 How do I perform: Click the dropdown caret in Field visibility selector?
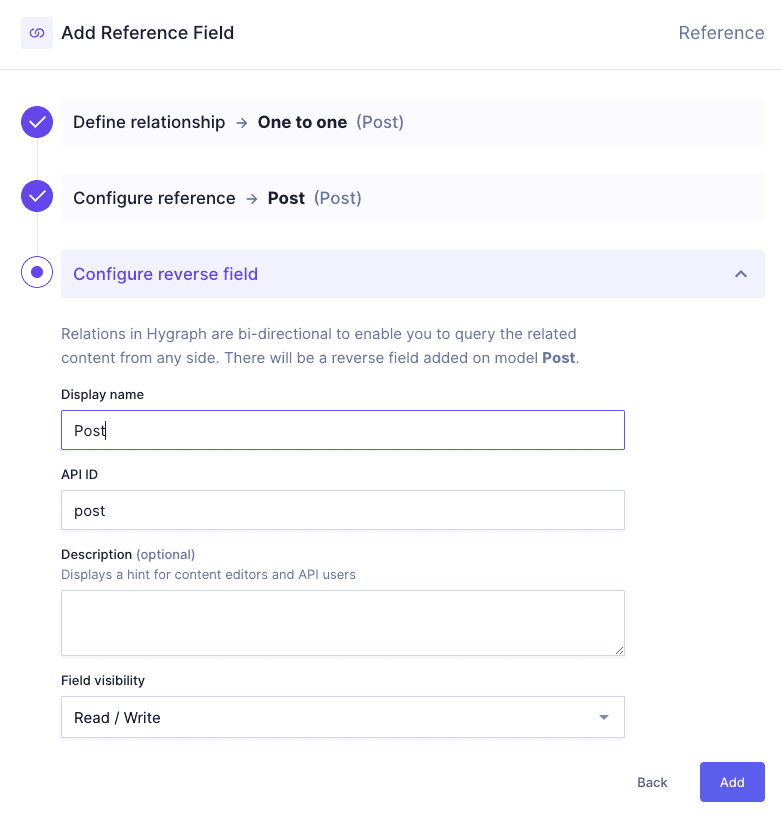(604, 717)
